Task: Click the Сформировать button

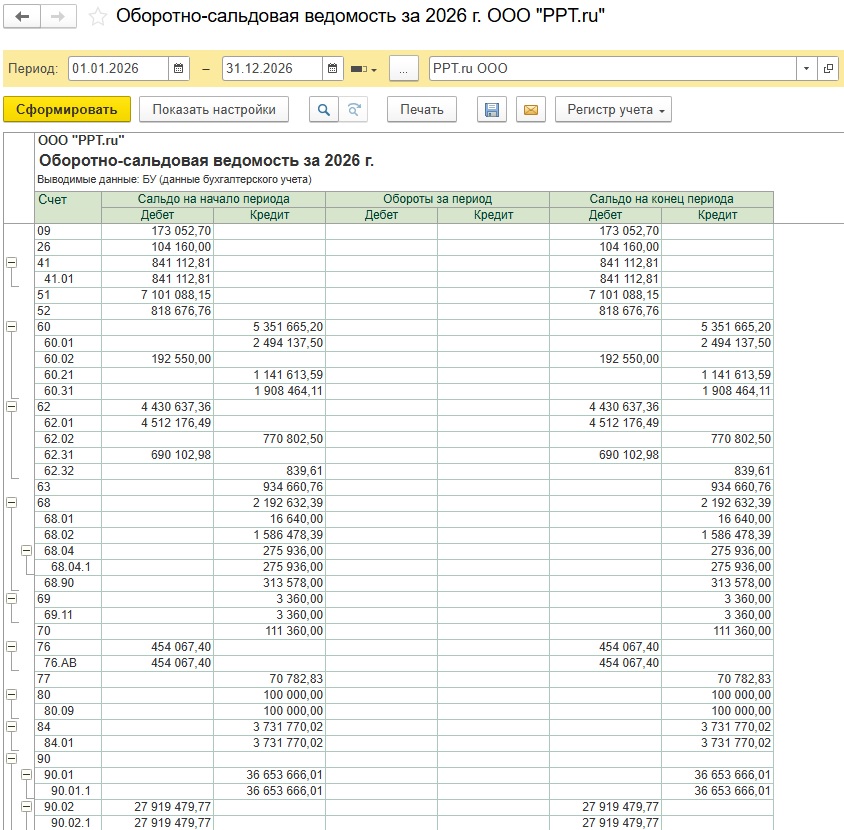Action: click(67, 109)
